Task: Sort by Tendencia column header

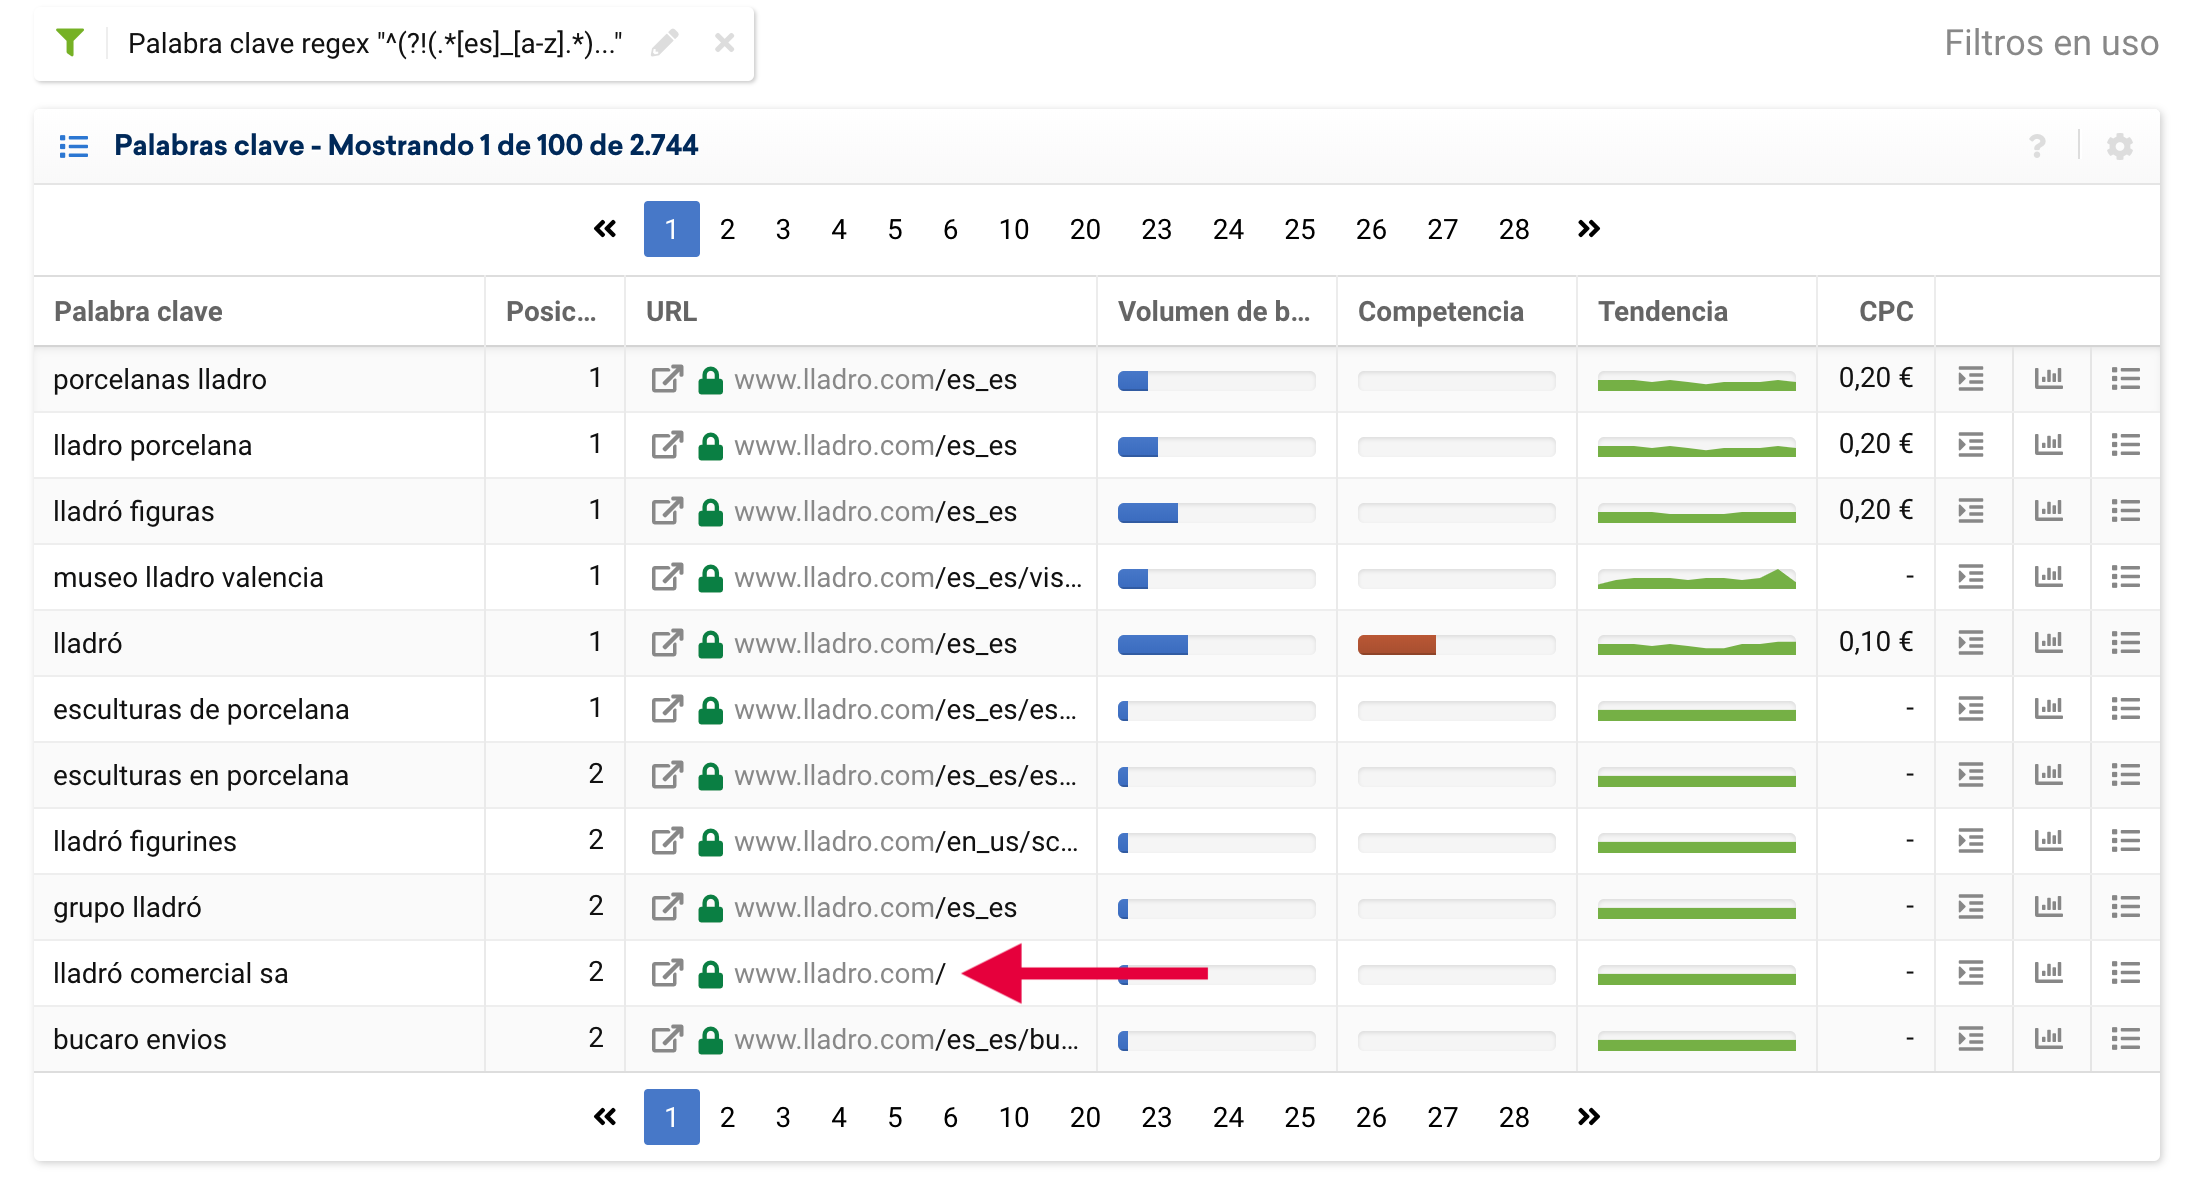Action: 1663,311
